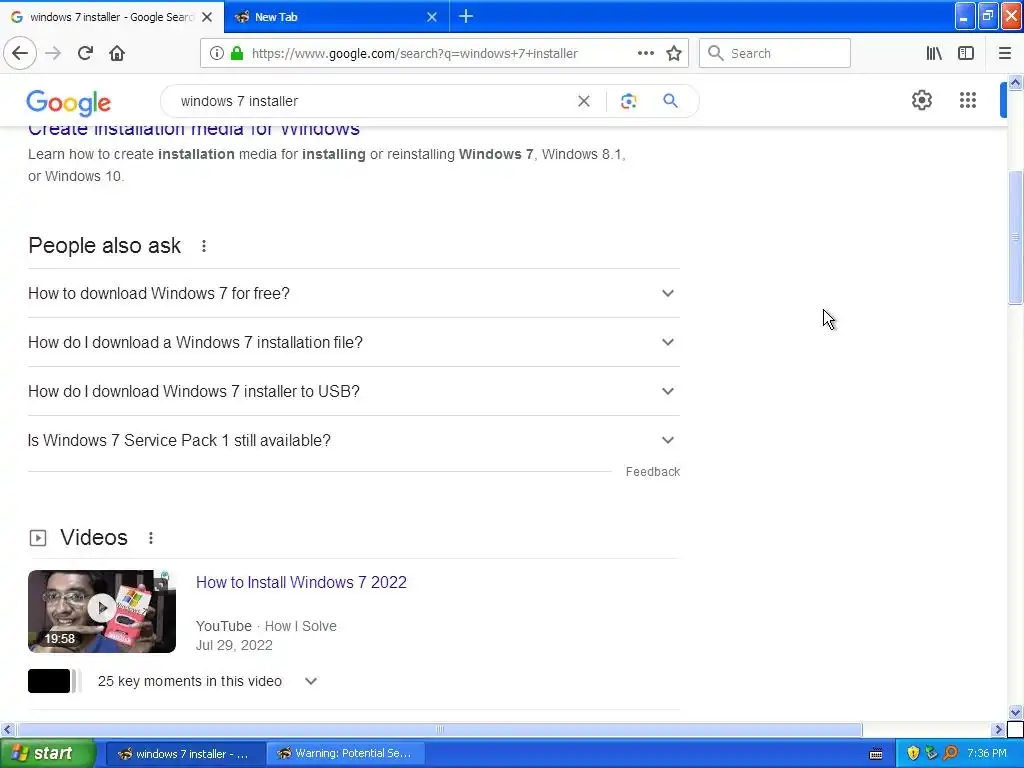The image size is (1024, 768).
Task: Toggle the sidebar view icon
Action: (x=966, y=53)
